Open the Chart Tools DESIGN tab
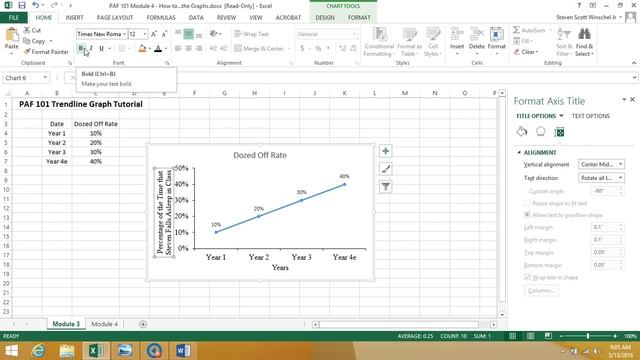 coord(325,18)
